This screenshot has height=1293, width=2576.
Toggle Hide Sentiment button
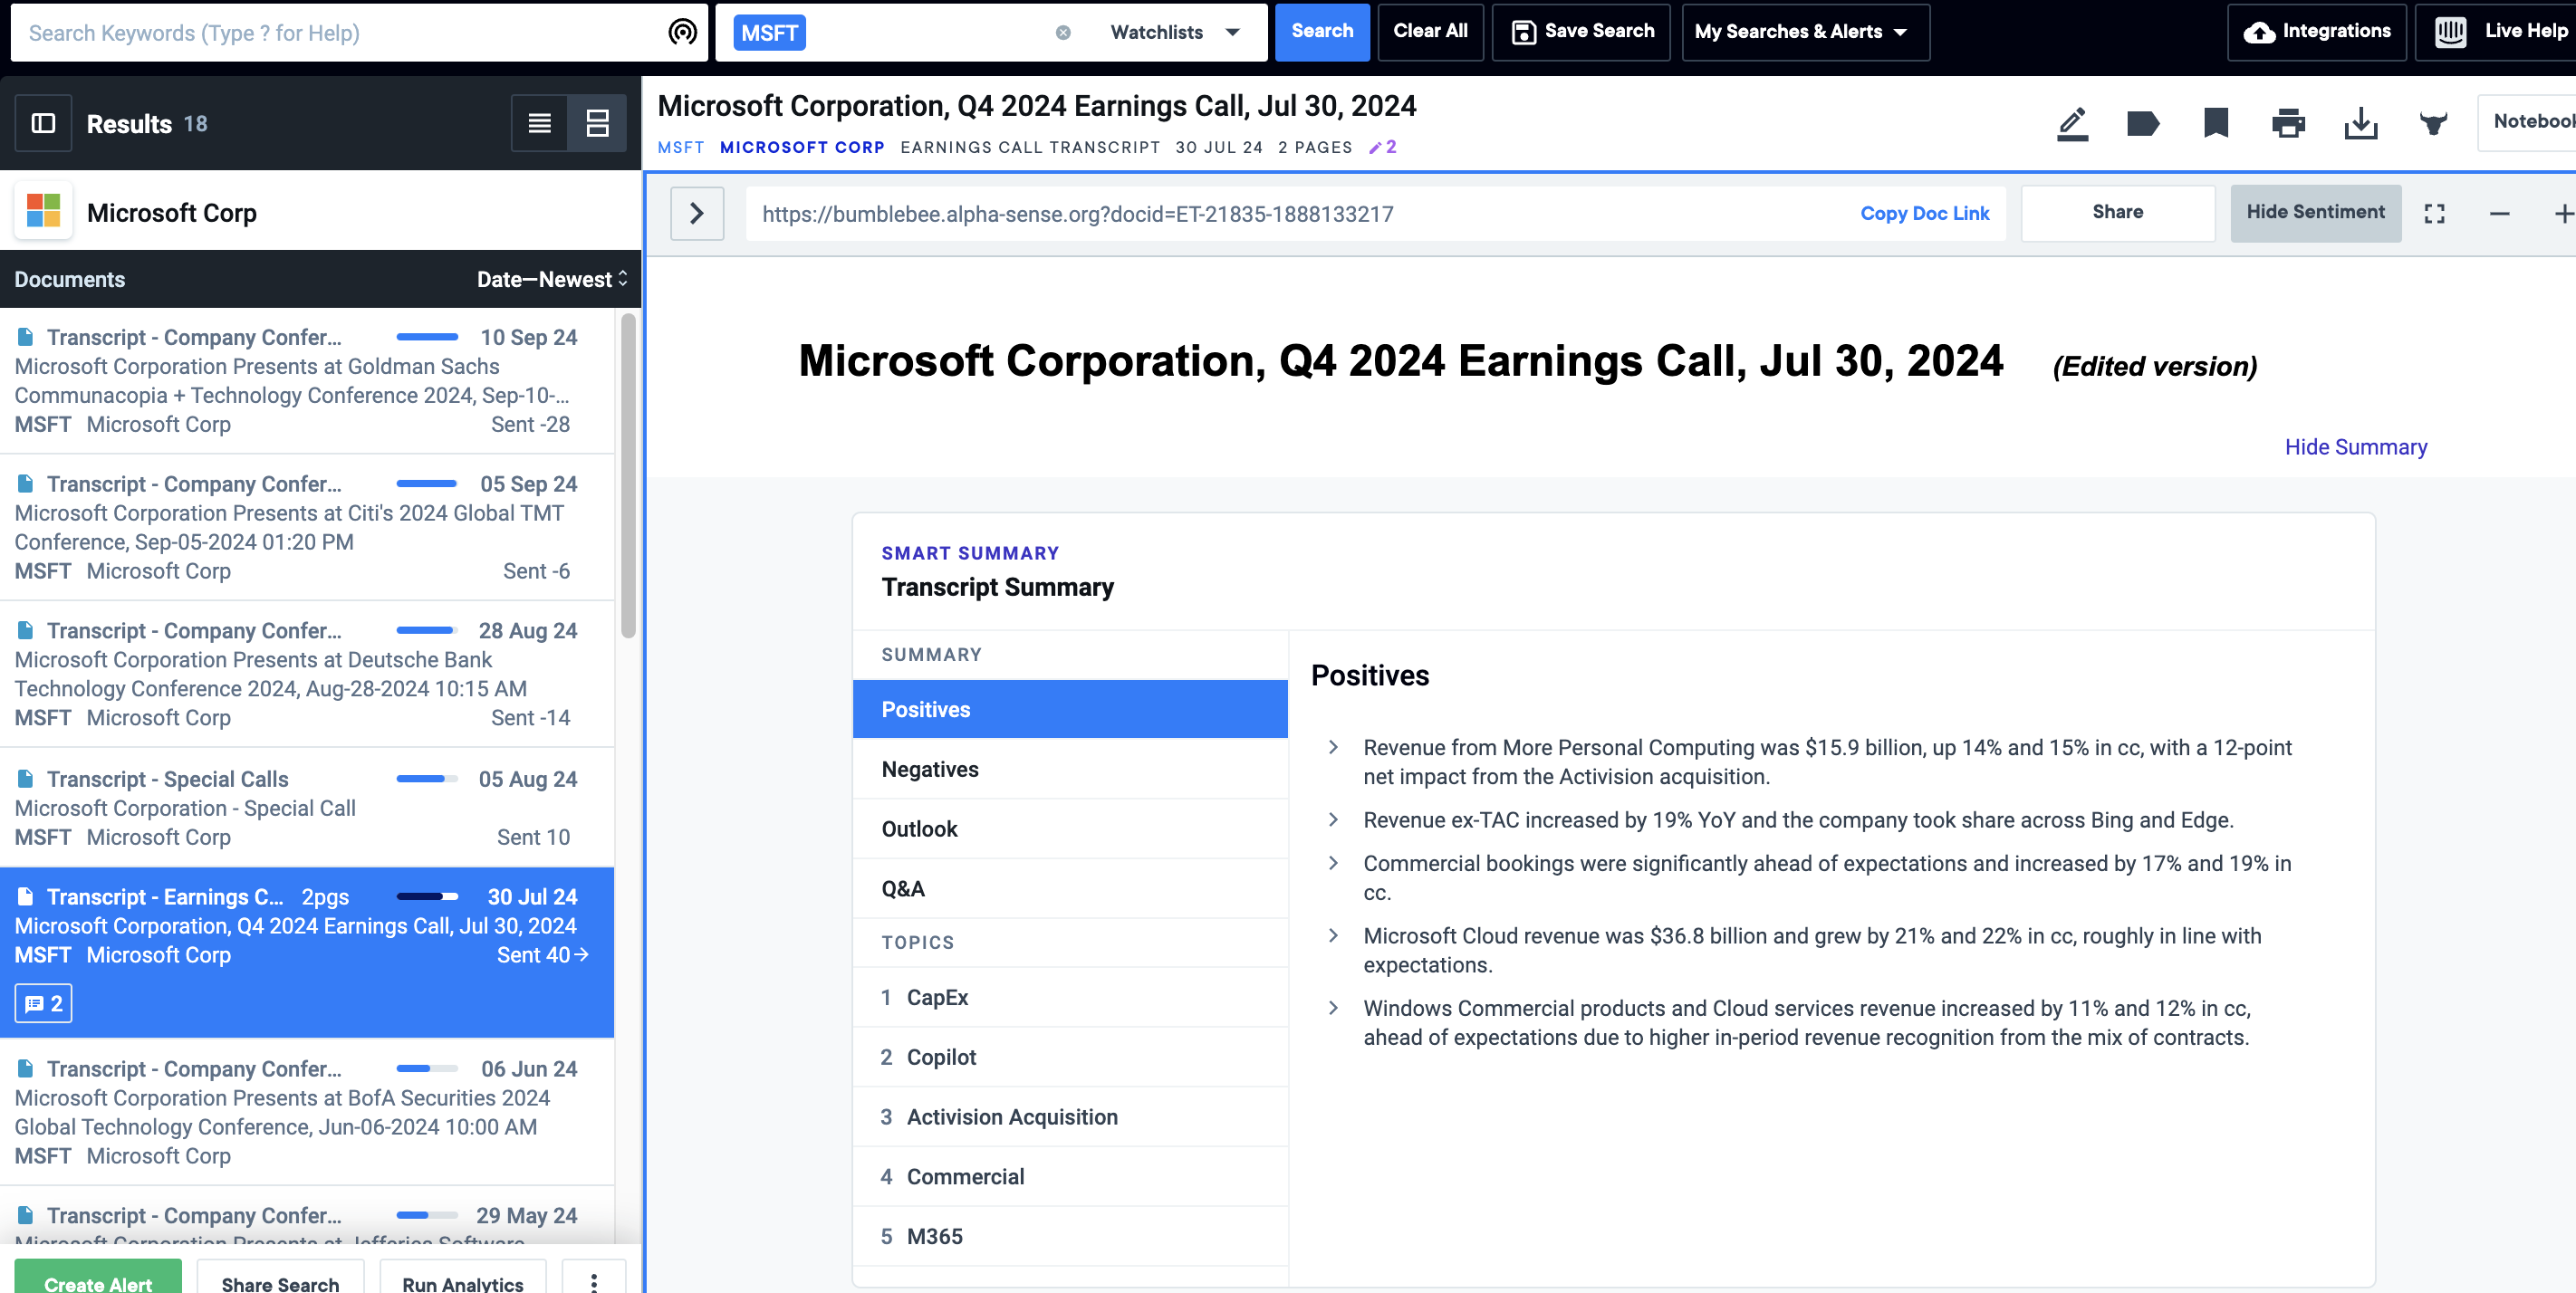tap(2315, 212)
